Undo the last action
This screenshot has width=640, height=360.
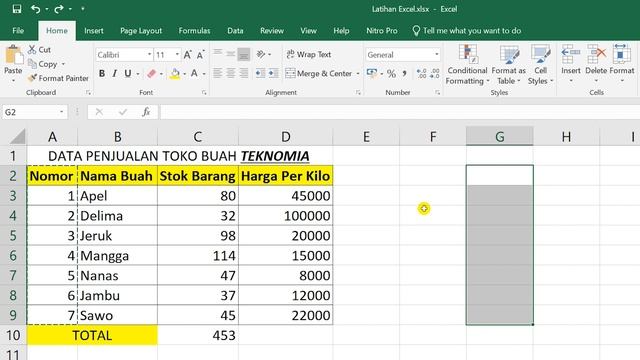pos(36,9)
